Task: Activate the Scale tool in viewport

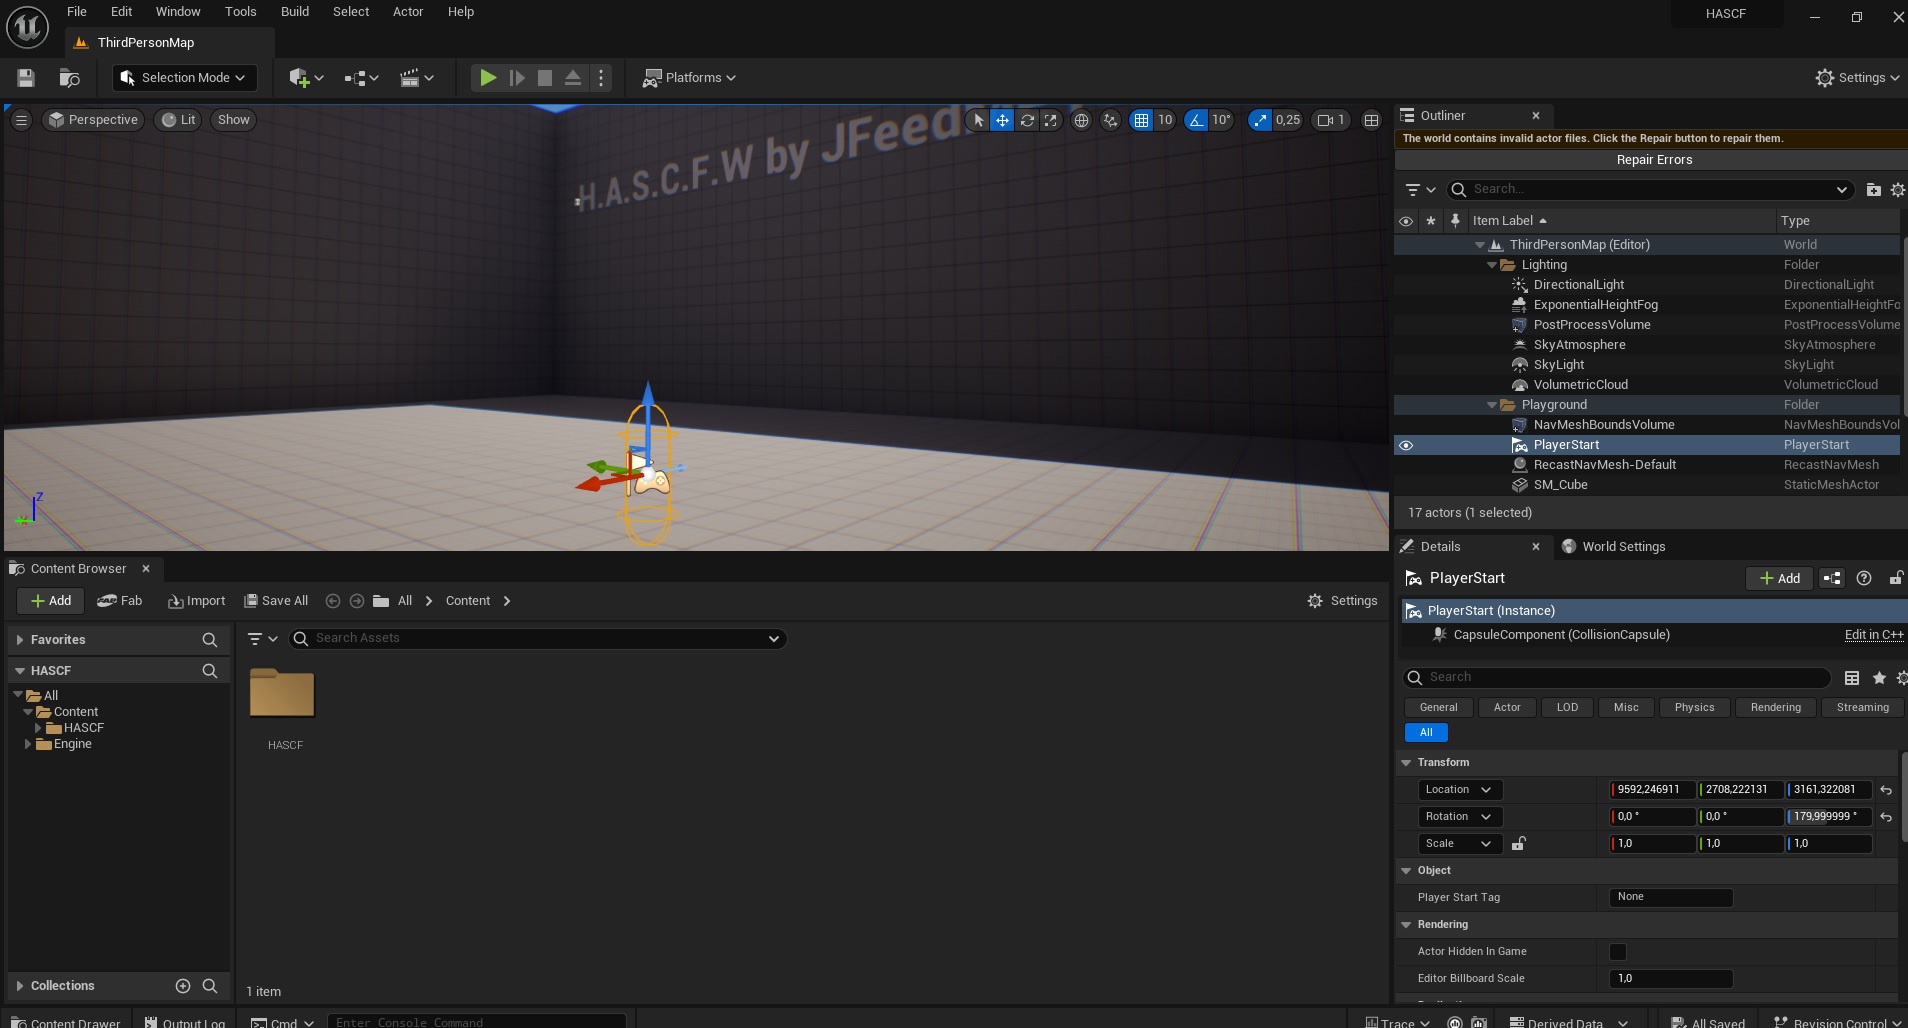Action: [x=1050, y=120]
